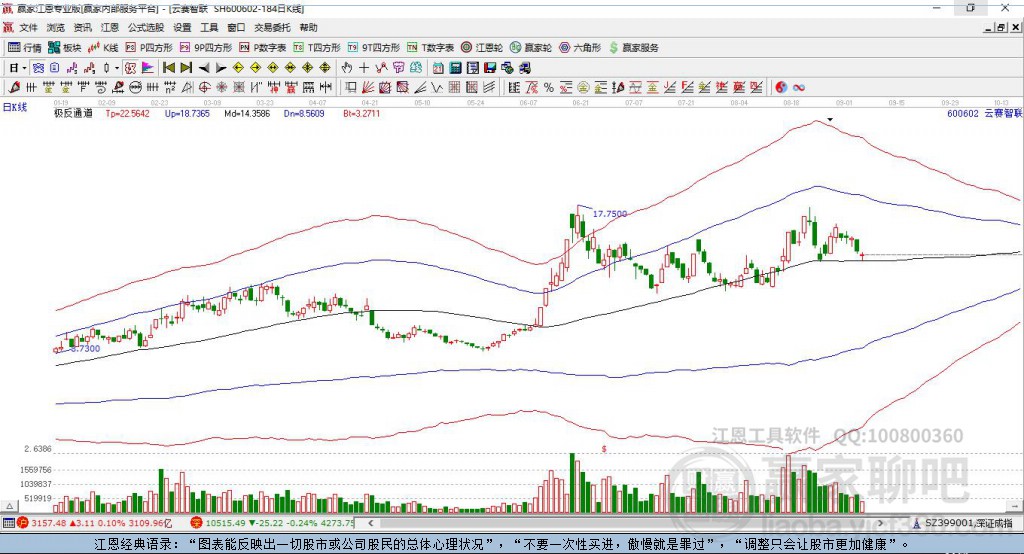
Task: Click the market list icon in status bar
Action: (8, 523)
